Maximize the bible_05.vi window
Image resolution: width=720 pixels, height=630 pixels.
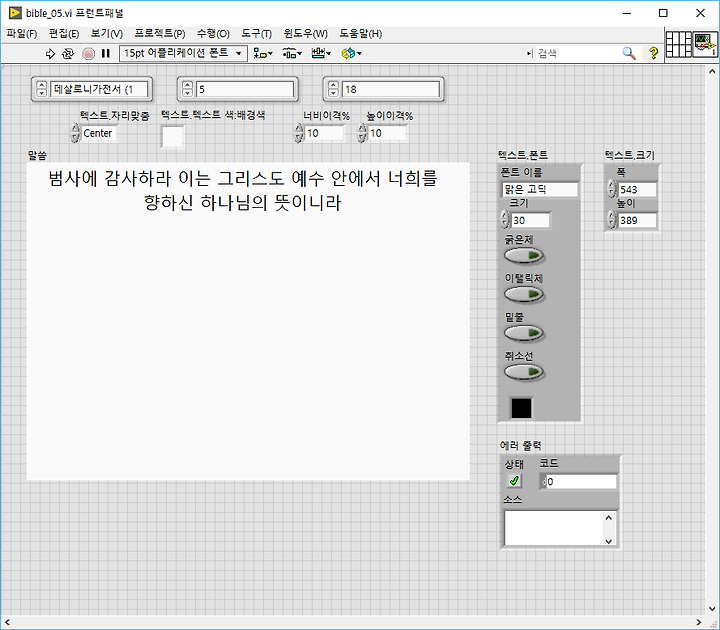click(663, 13)
